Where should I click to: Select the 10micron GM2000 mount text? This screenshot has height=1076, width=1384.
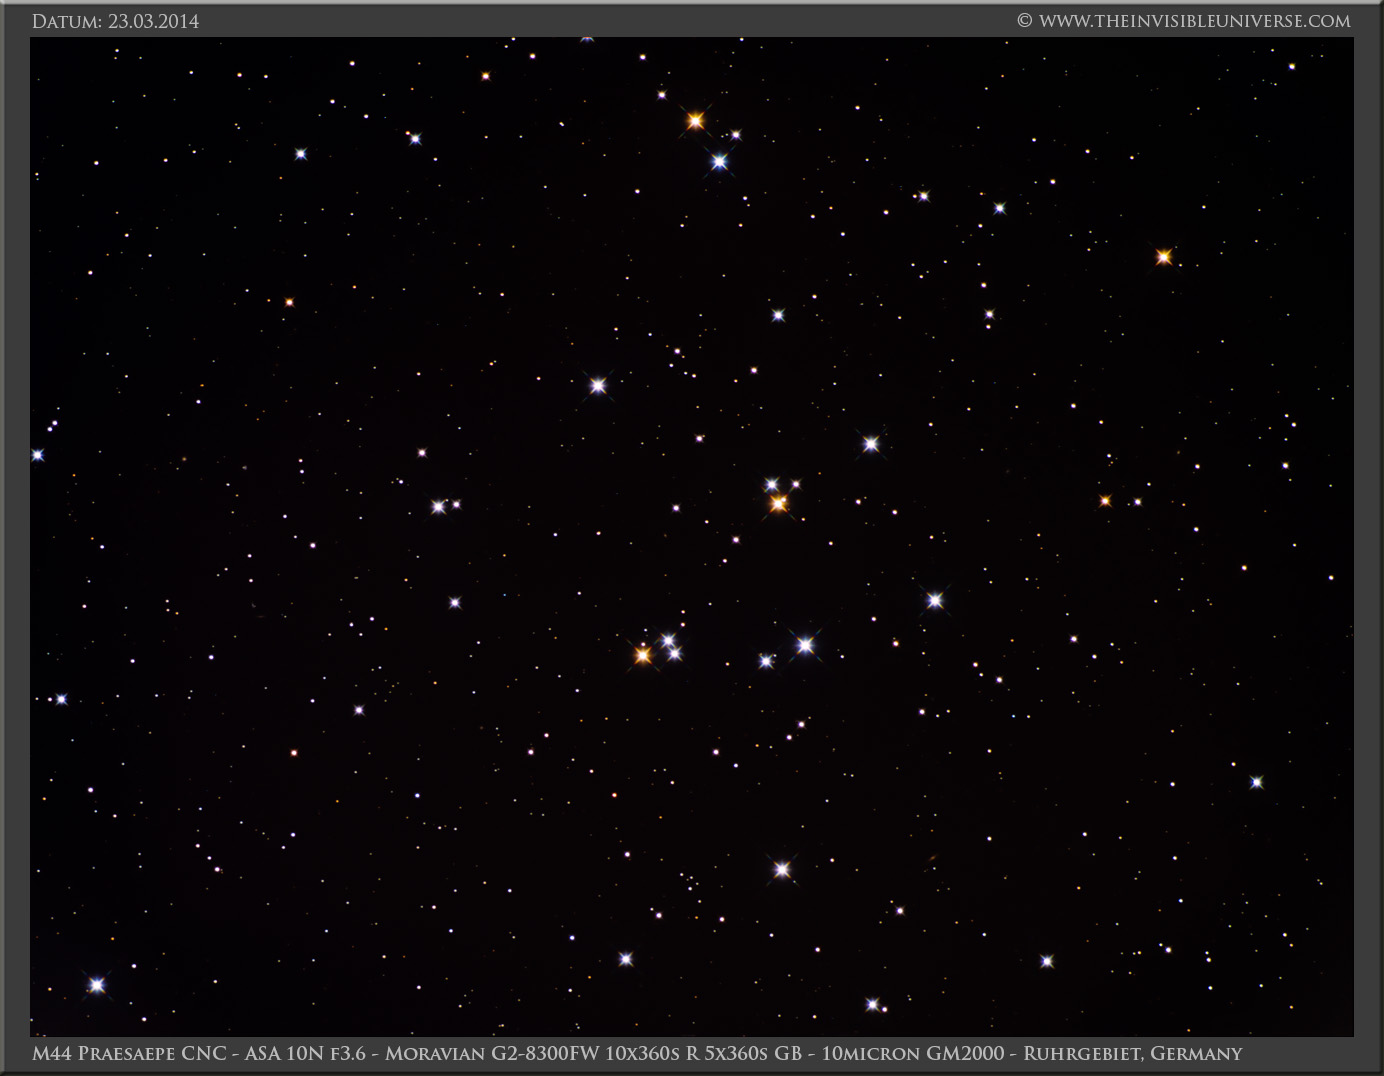point(912,1053)
